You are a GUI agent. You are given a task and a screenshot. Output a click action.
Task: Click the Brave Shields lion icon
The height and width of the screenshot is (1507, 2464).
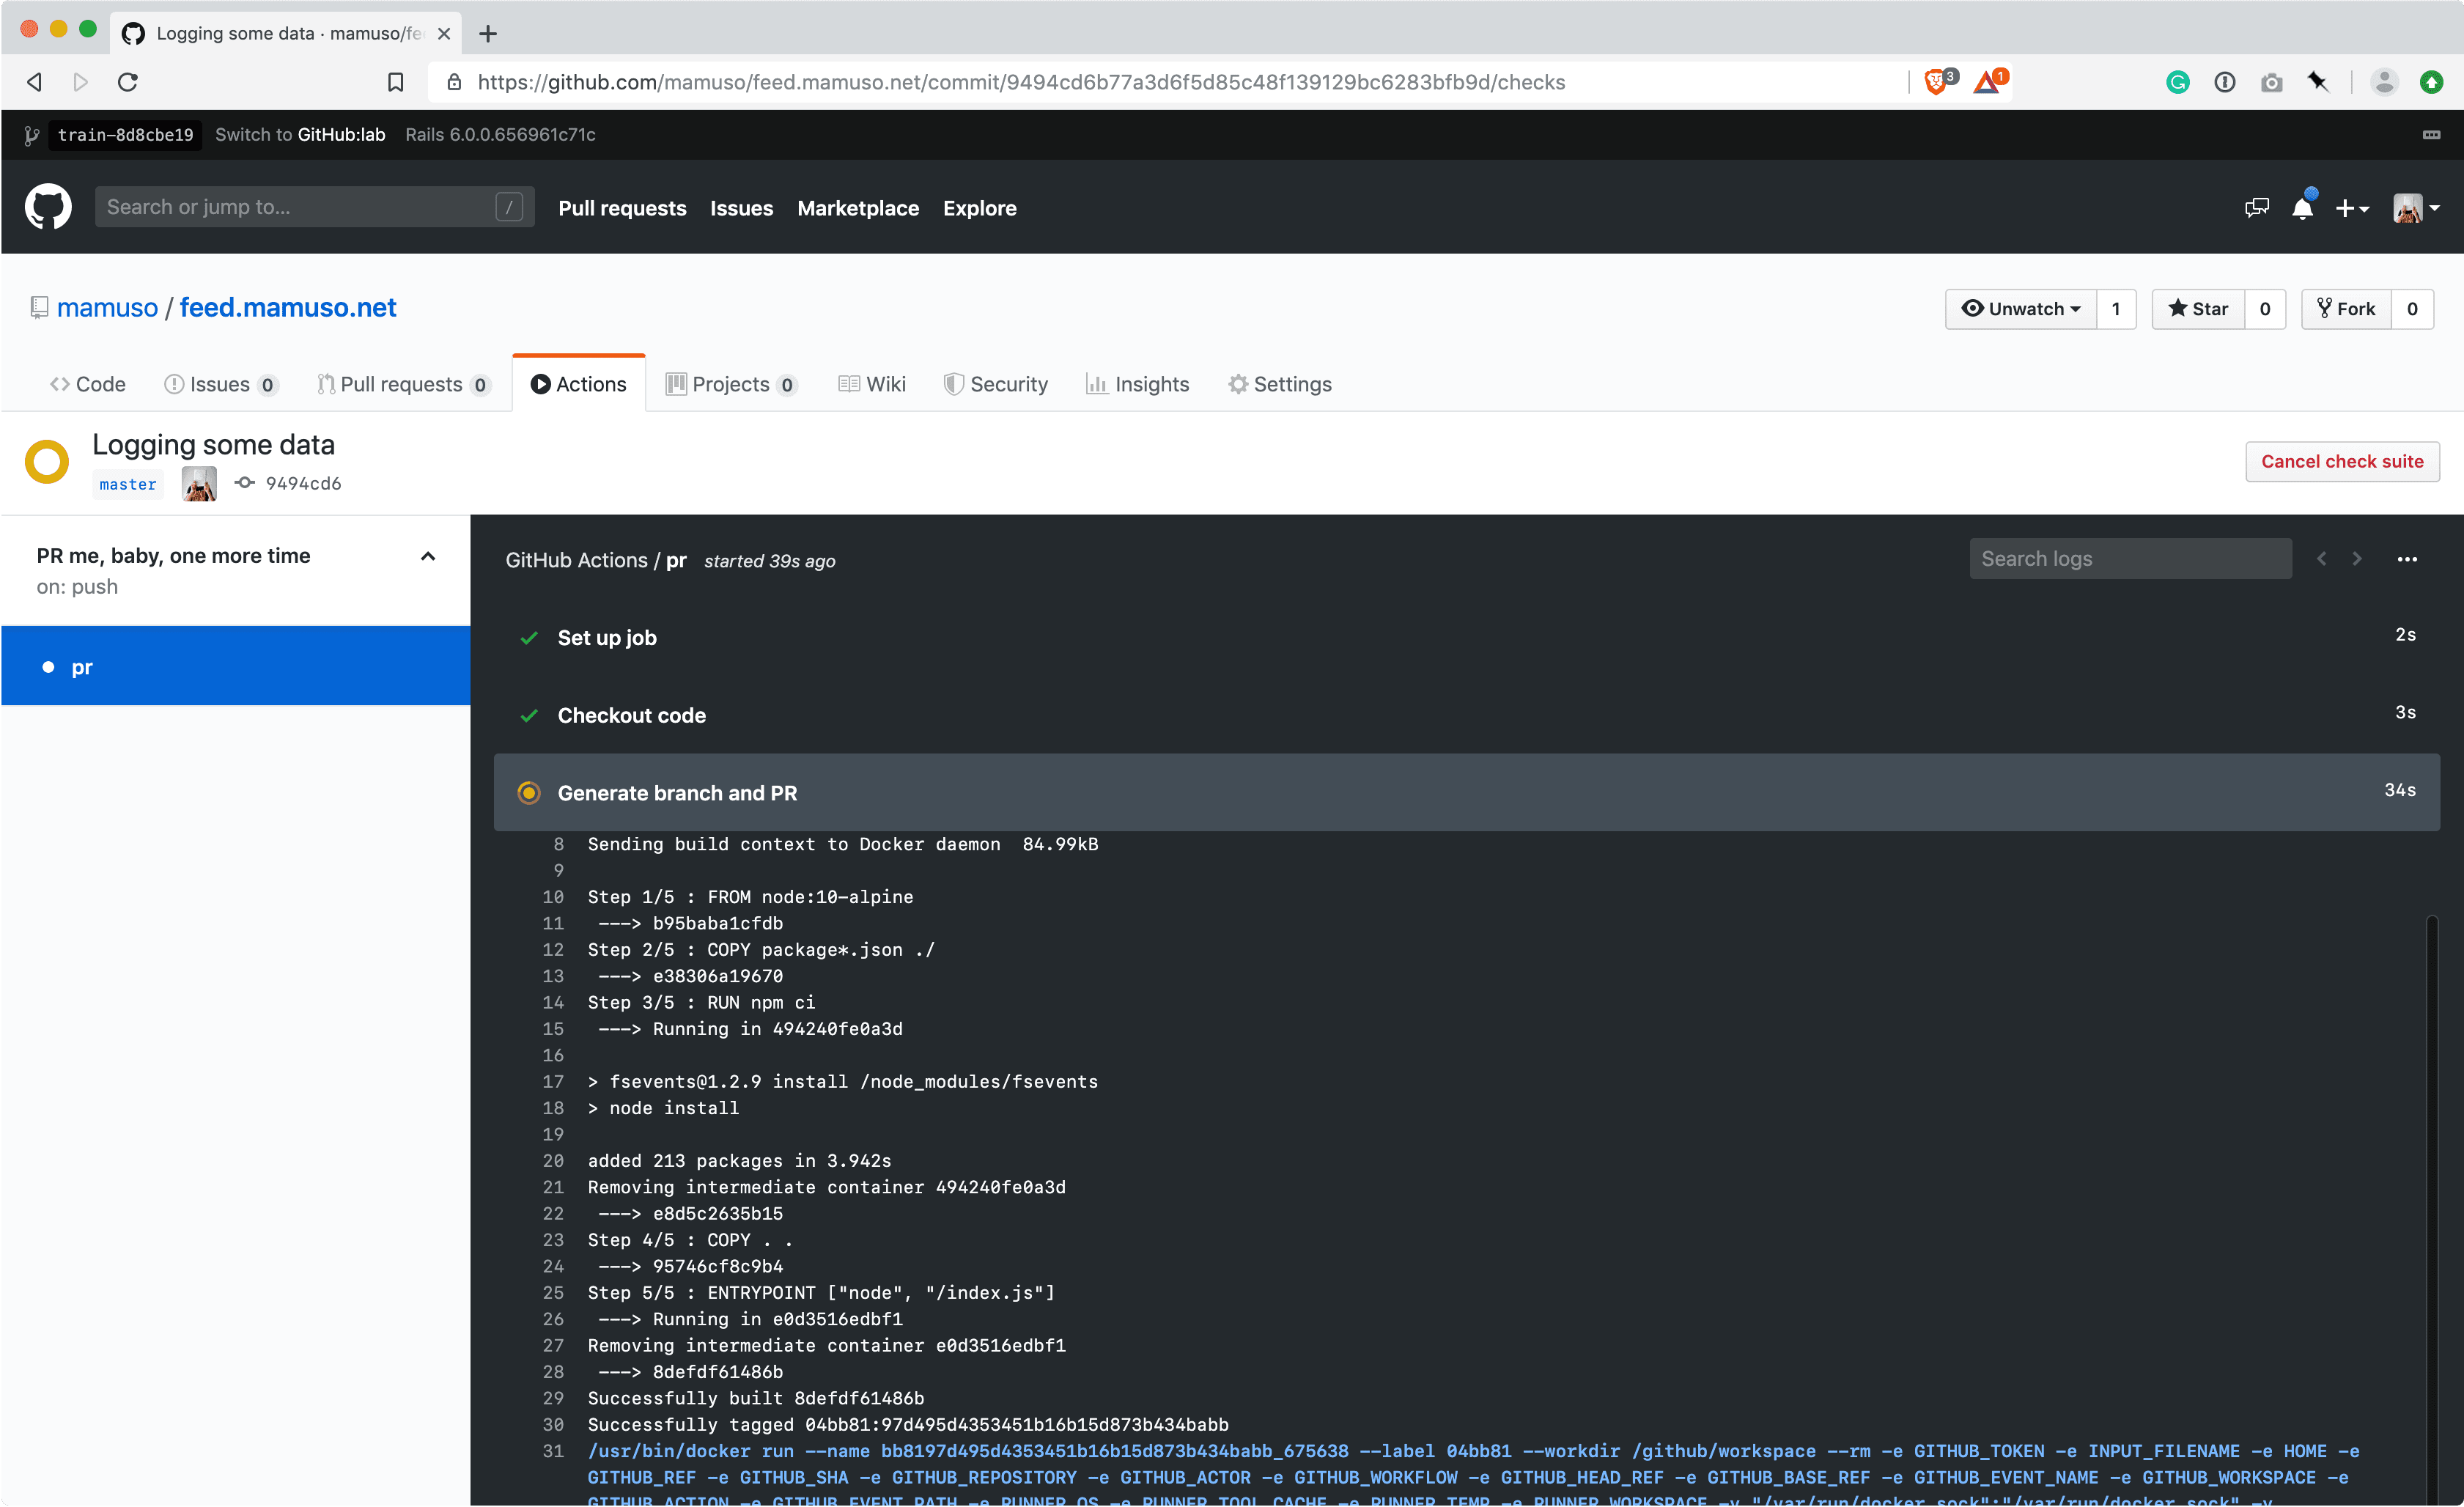[1936, 82]
